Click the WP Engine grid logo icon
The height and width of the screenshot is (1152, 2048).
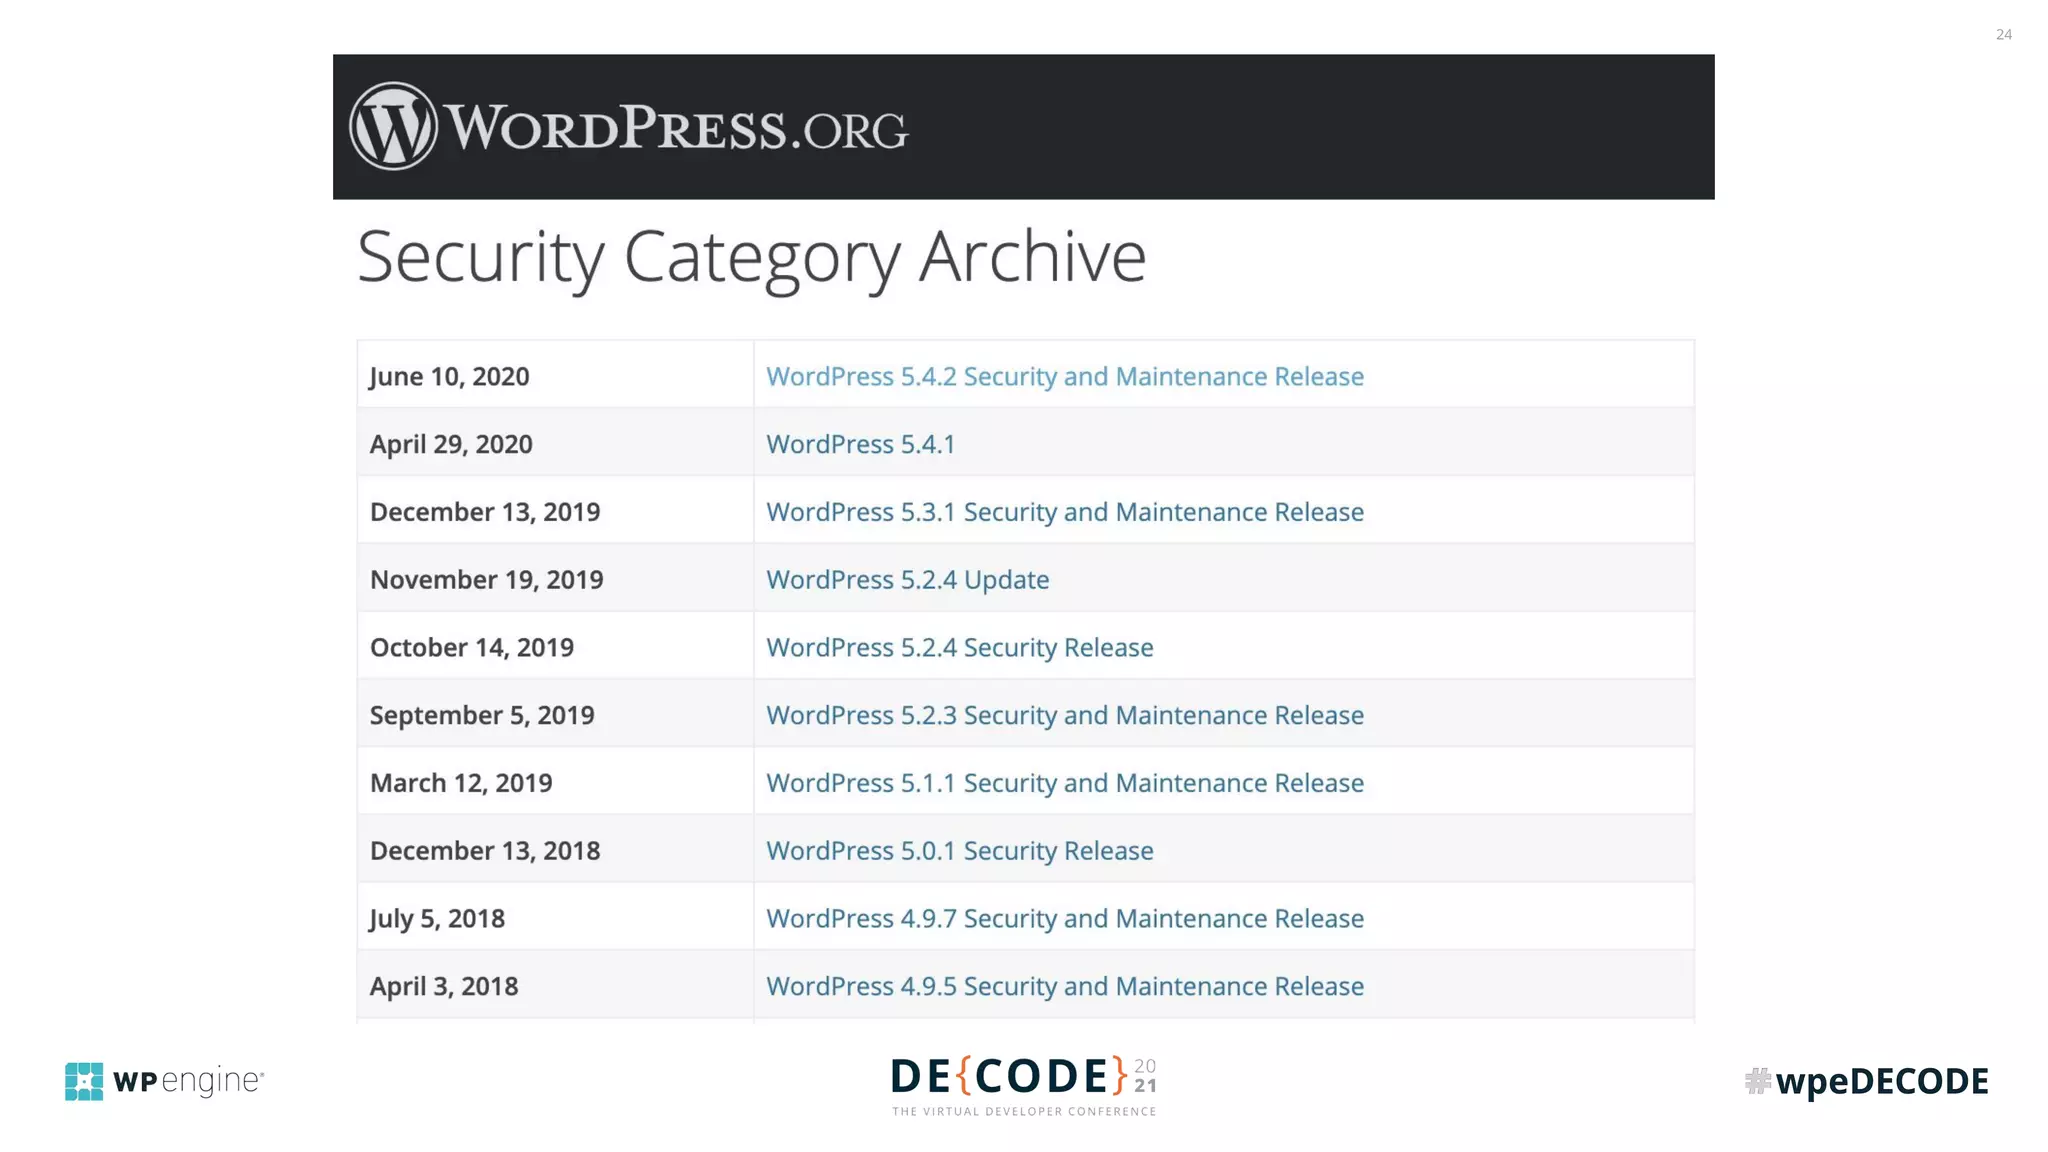(x=84, y=1081)
